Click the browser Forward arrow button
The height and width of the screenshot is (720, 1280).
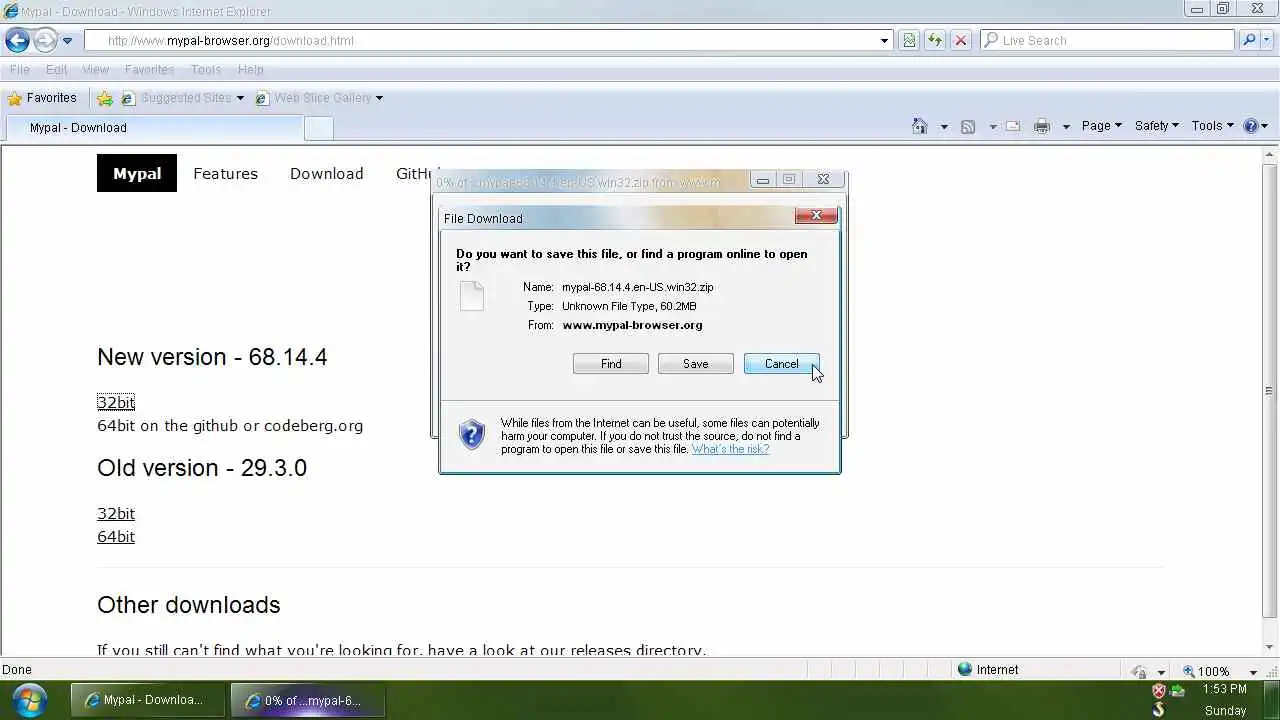coord(46,41)
